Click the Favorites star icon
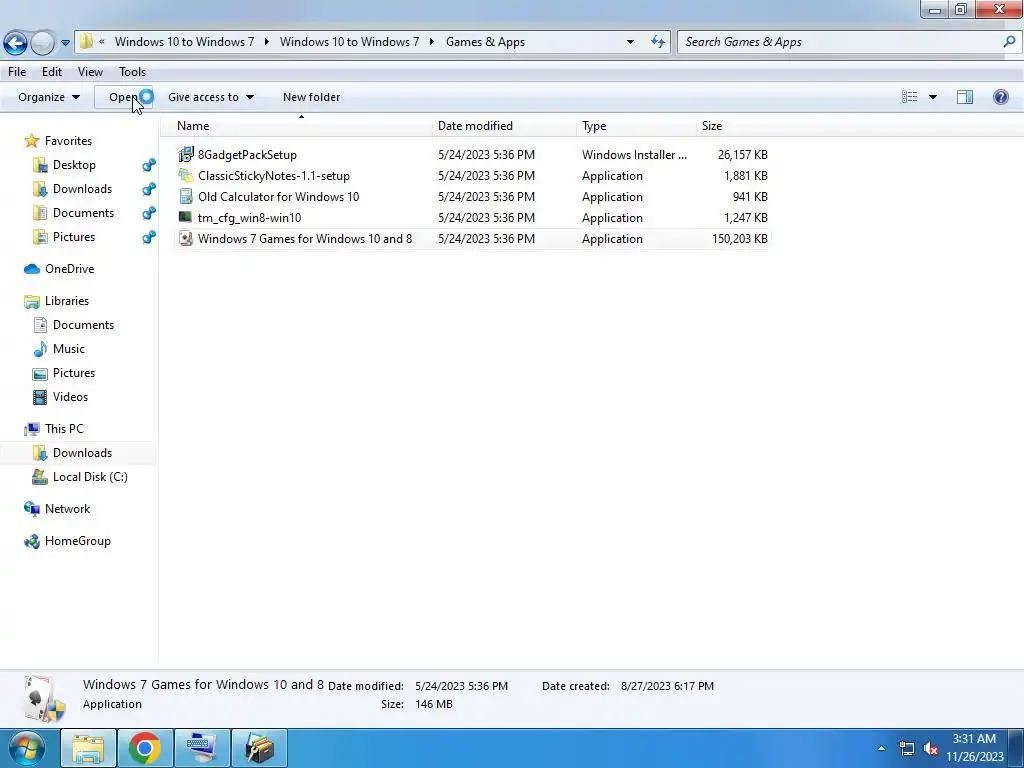Viewport: 1024px width, 768px height. (x=31, y=140)
